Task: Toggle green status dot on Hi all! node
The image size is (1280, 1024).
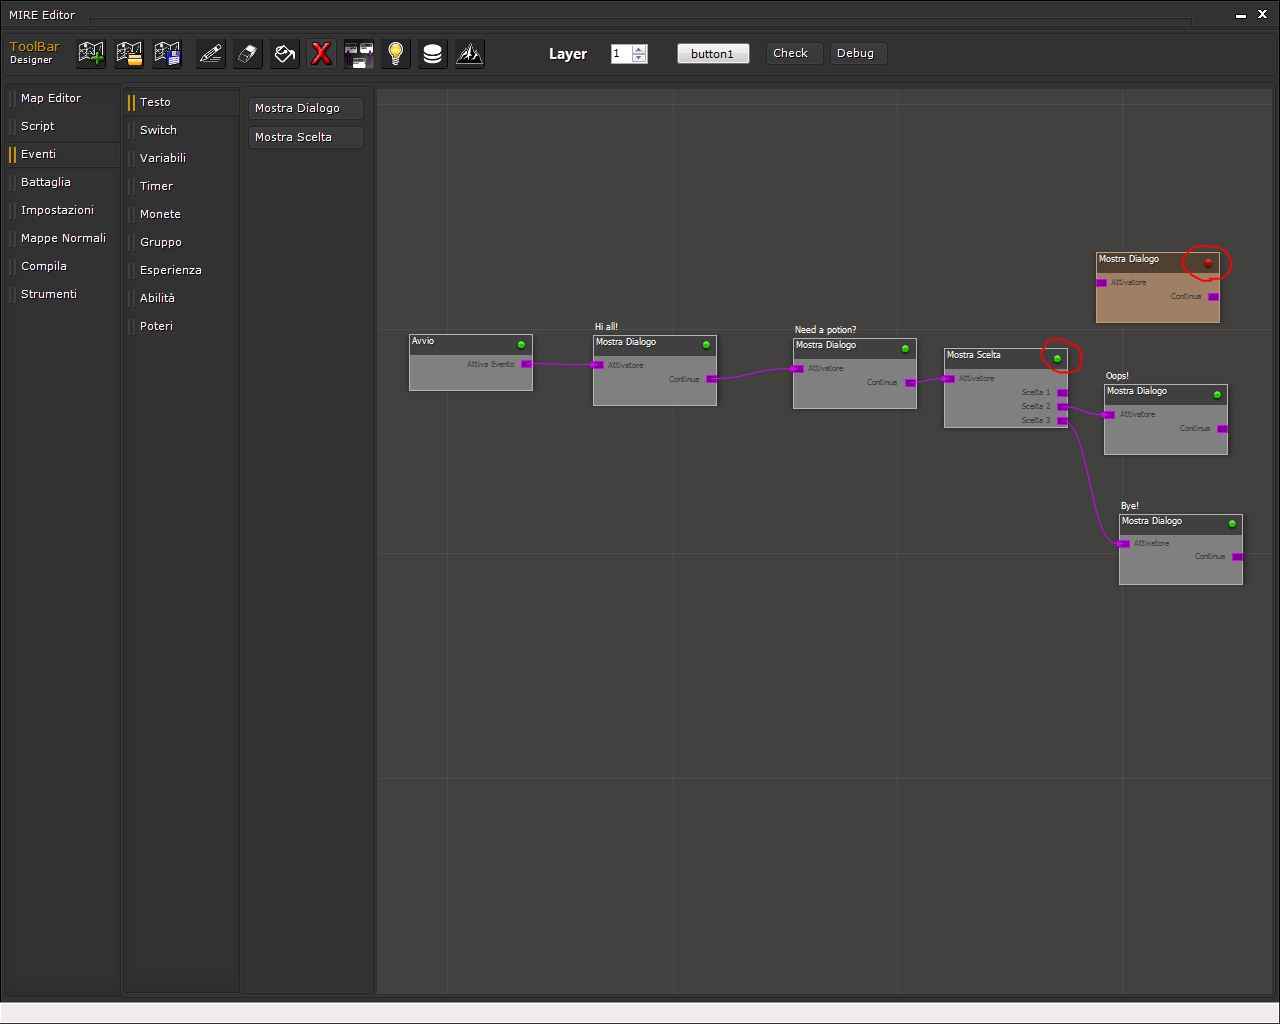Action: click(x=706, y=345)
